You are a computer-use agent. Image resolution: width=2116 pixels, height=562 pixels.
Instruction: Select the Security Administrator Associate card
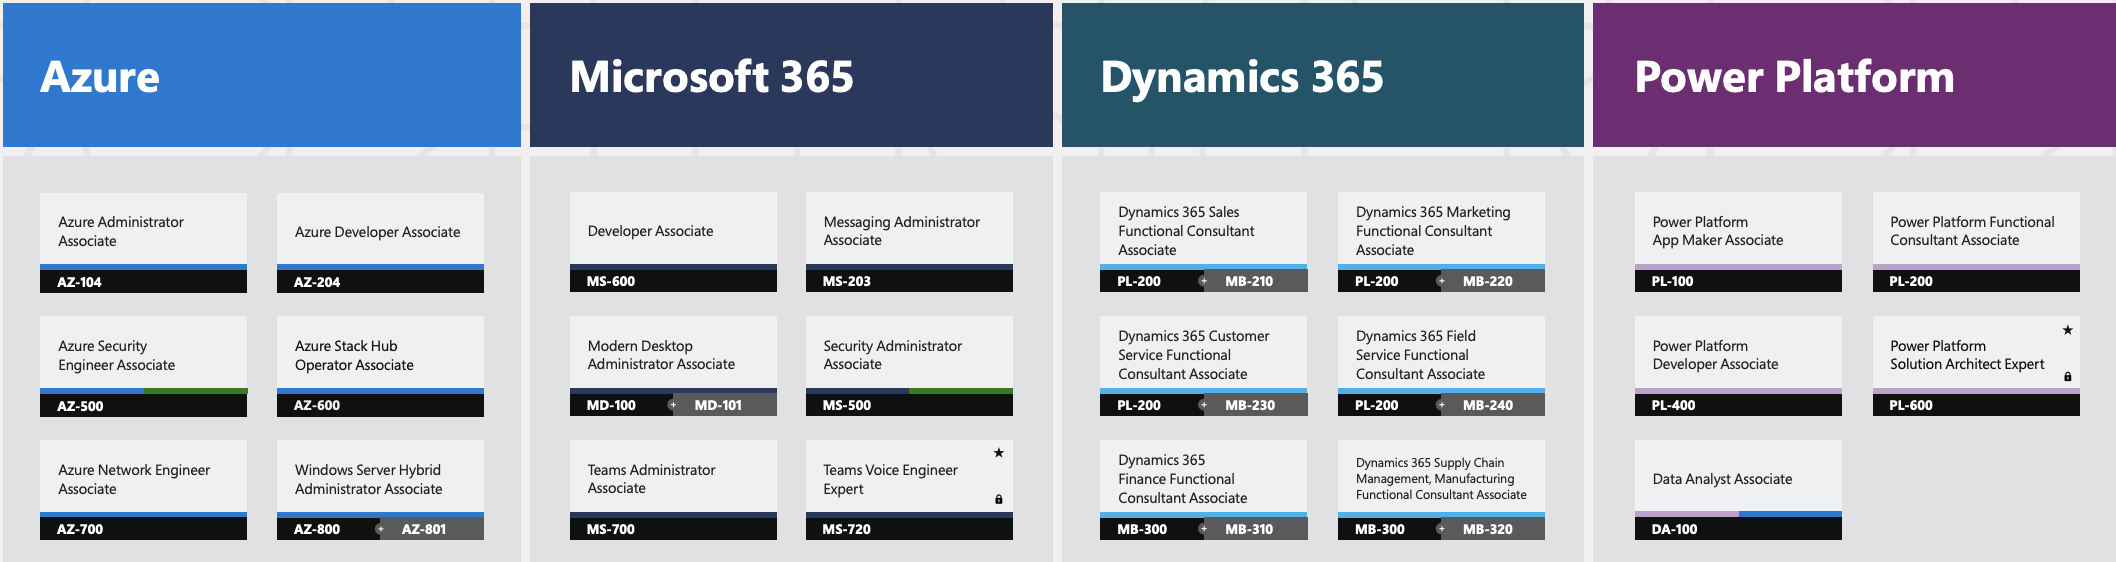[908, 355]
